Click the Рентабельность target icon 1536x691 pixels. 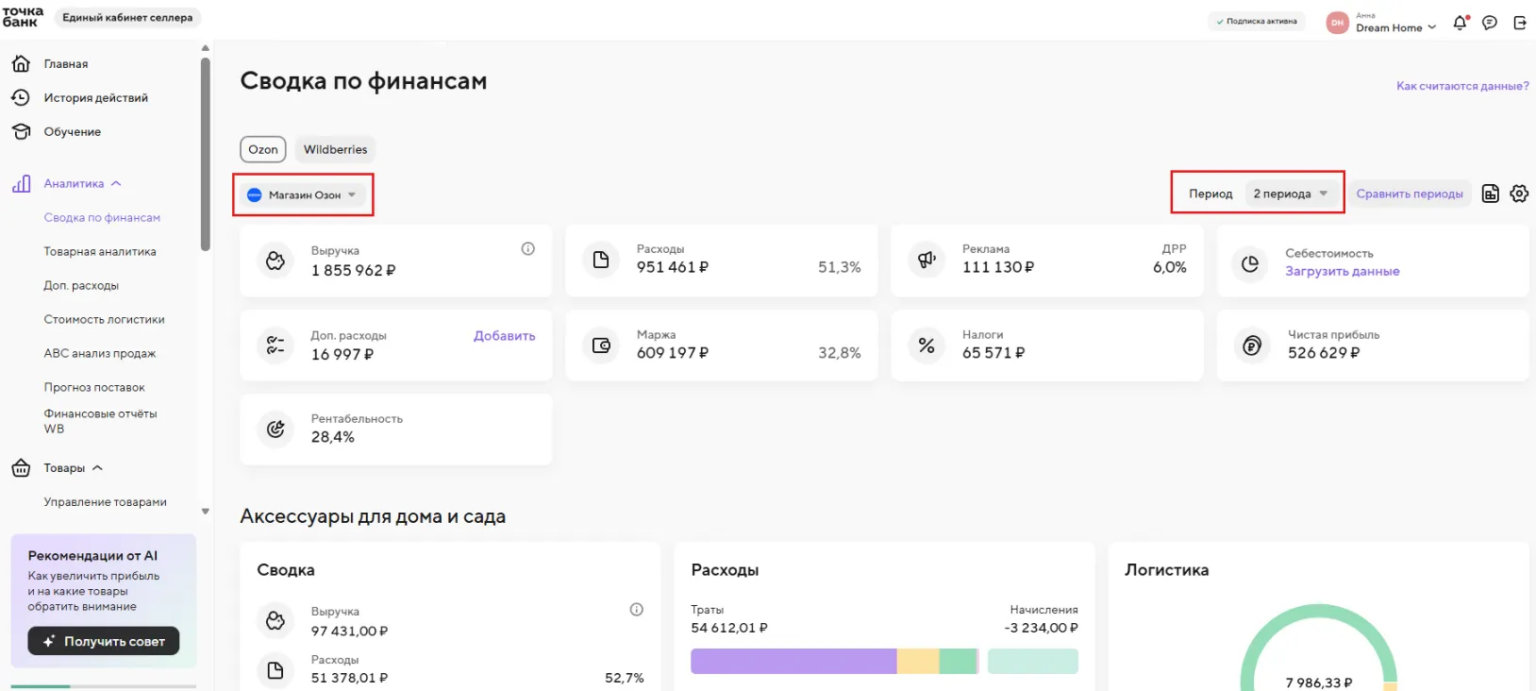pos(275,429)
